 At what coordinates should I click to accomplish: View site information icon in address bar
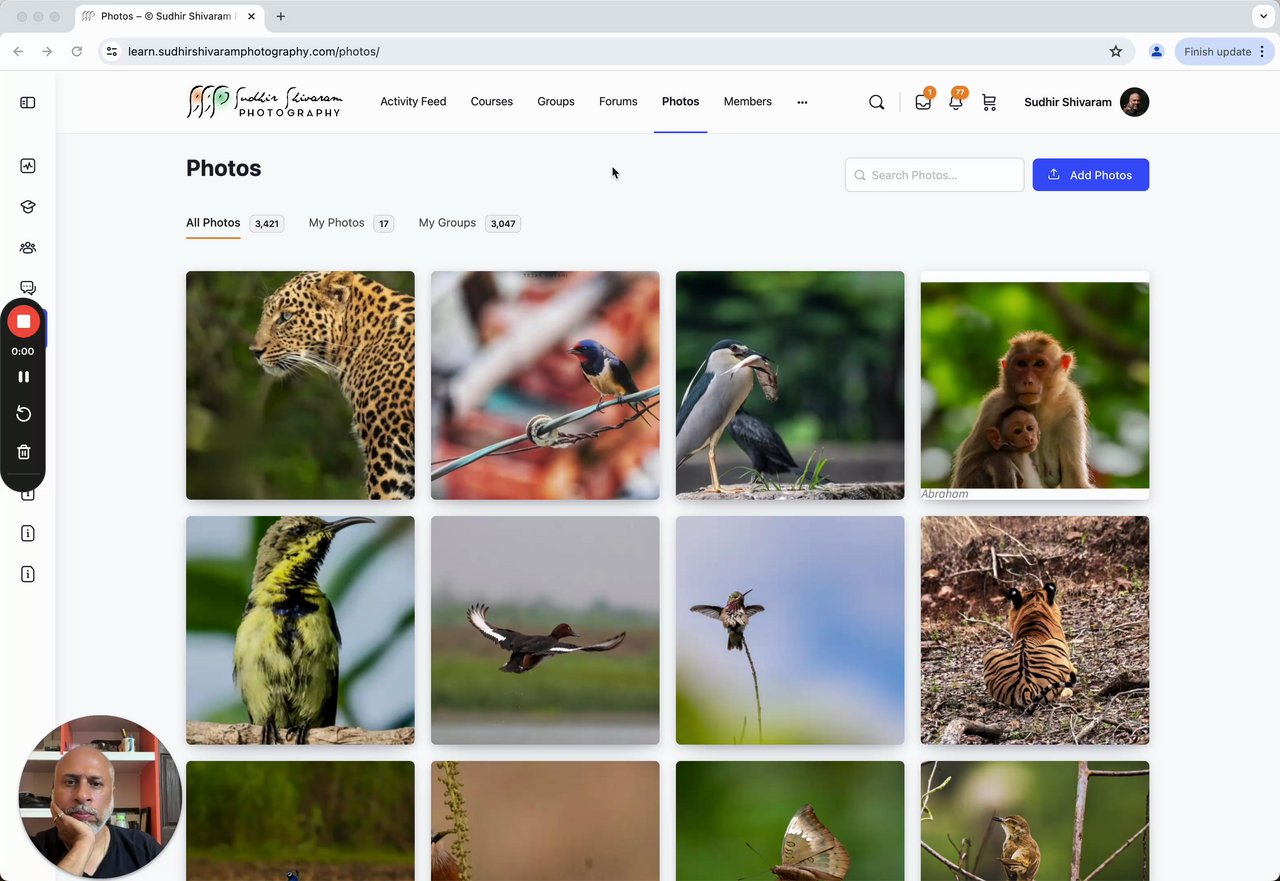(x=112, y=51)
